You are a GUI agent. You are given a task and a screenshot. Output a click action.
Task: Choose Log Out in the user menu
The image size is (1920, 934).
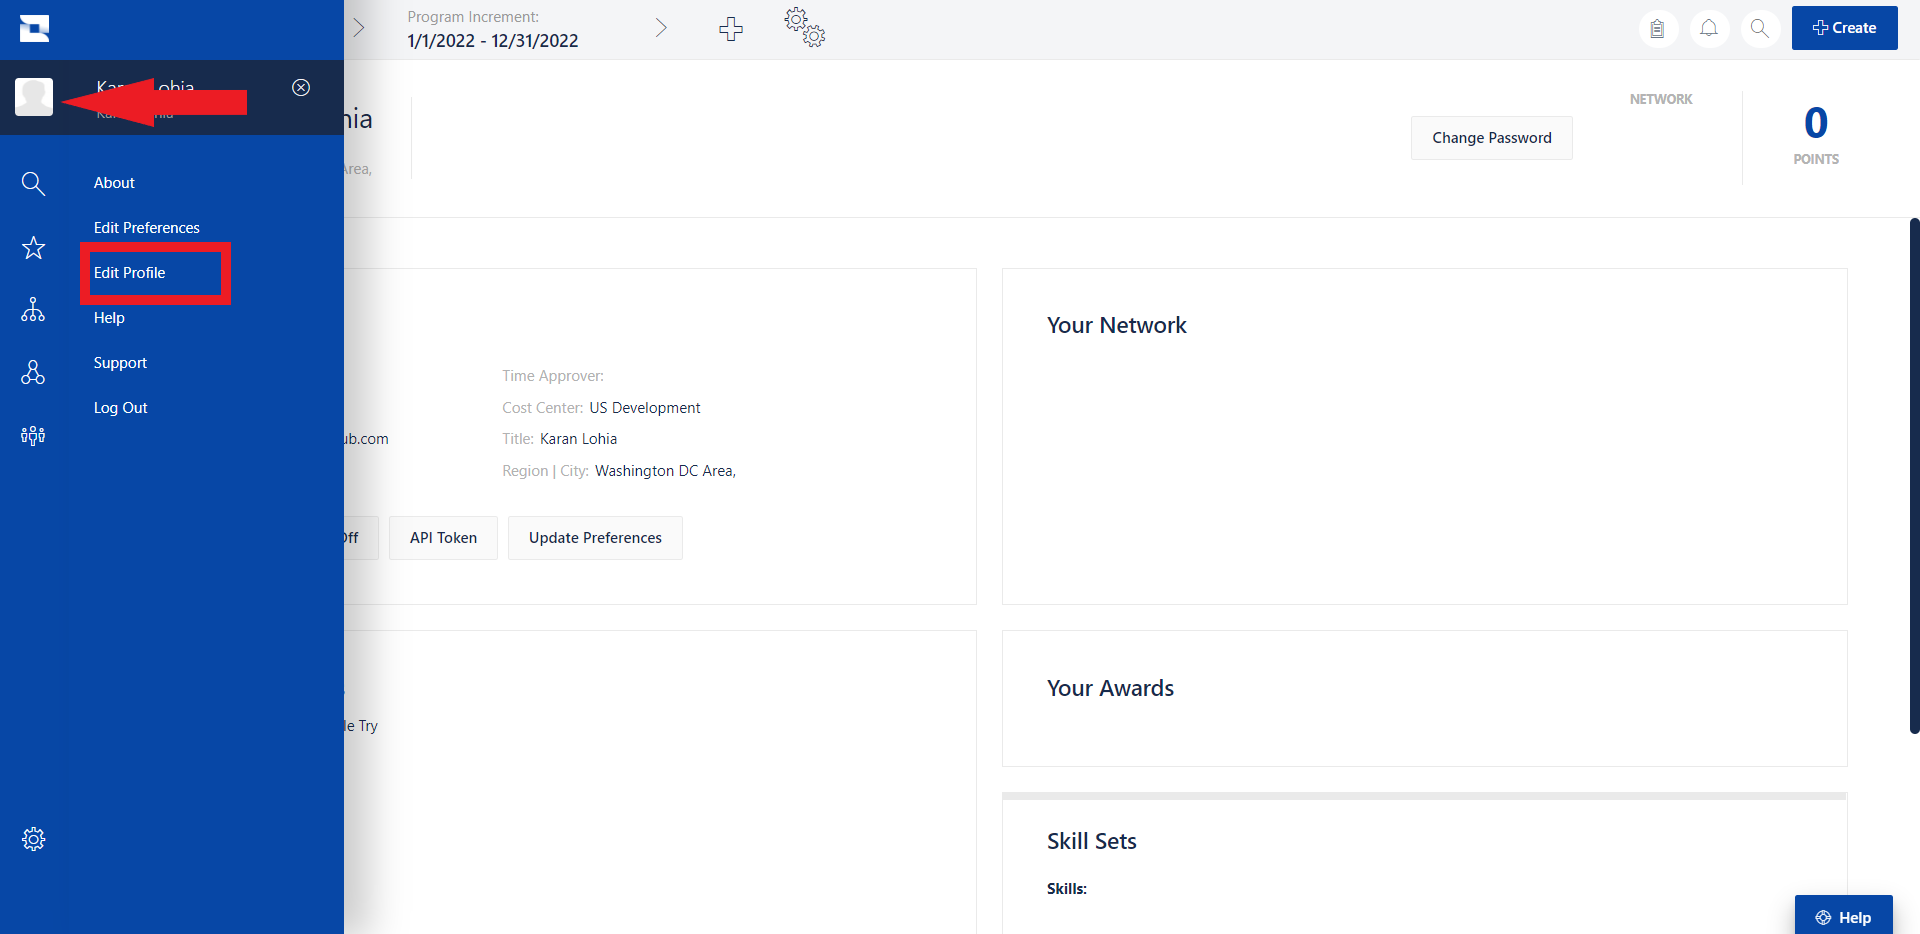click(121, 408)
